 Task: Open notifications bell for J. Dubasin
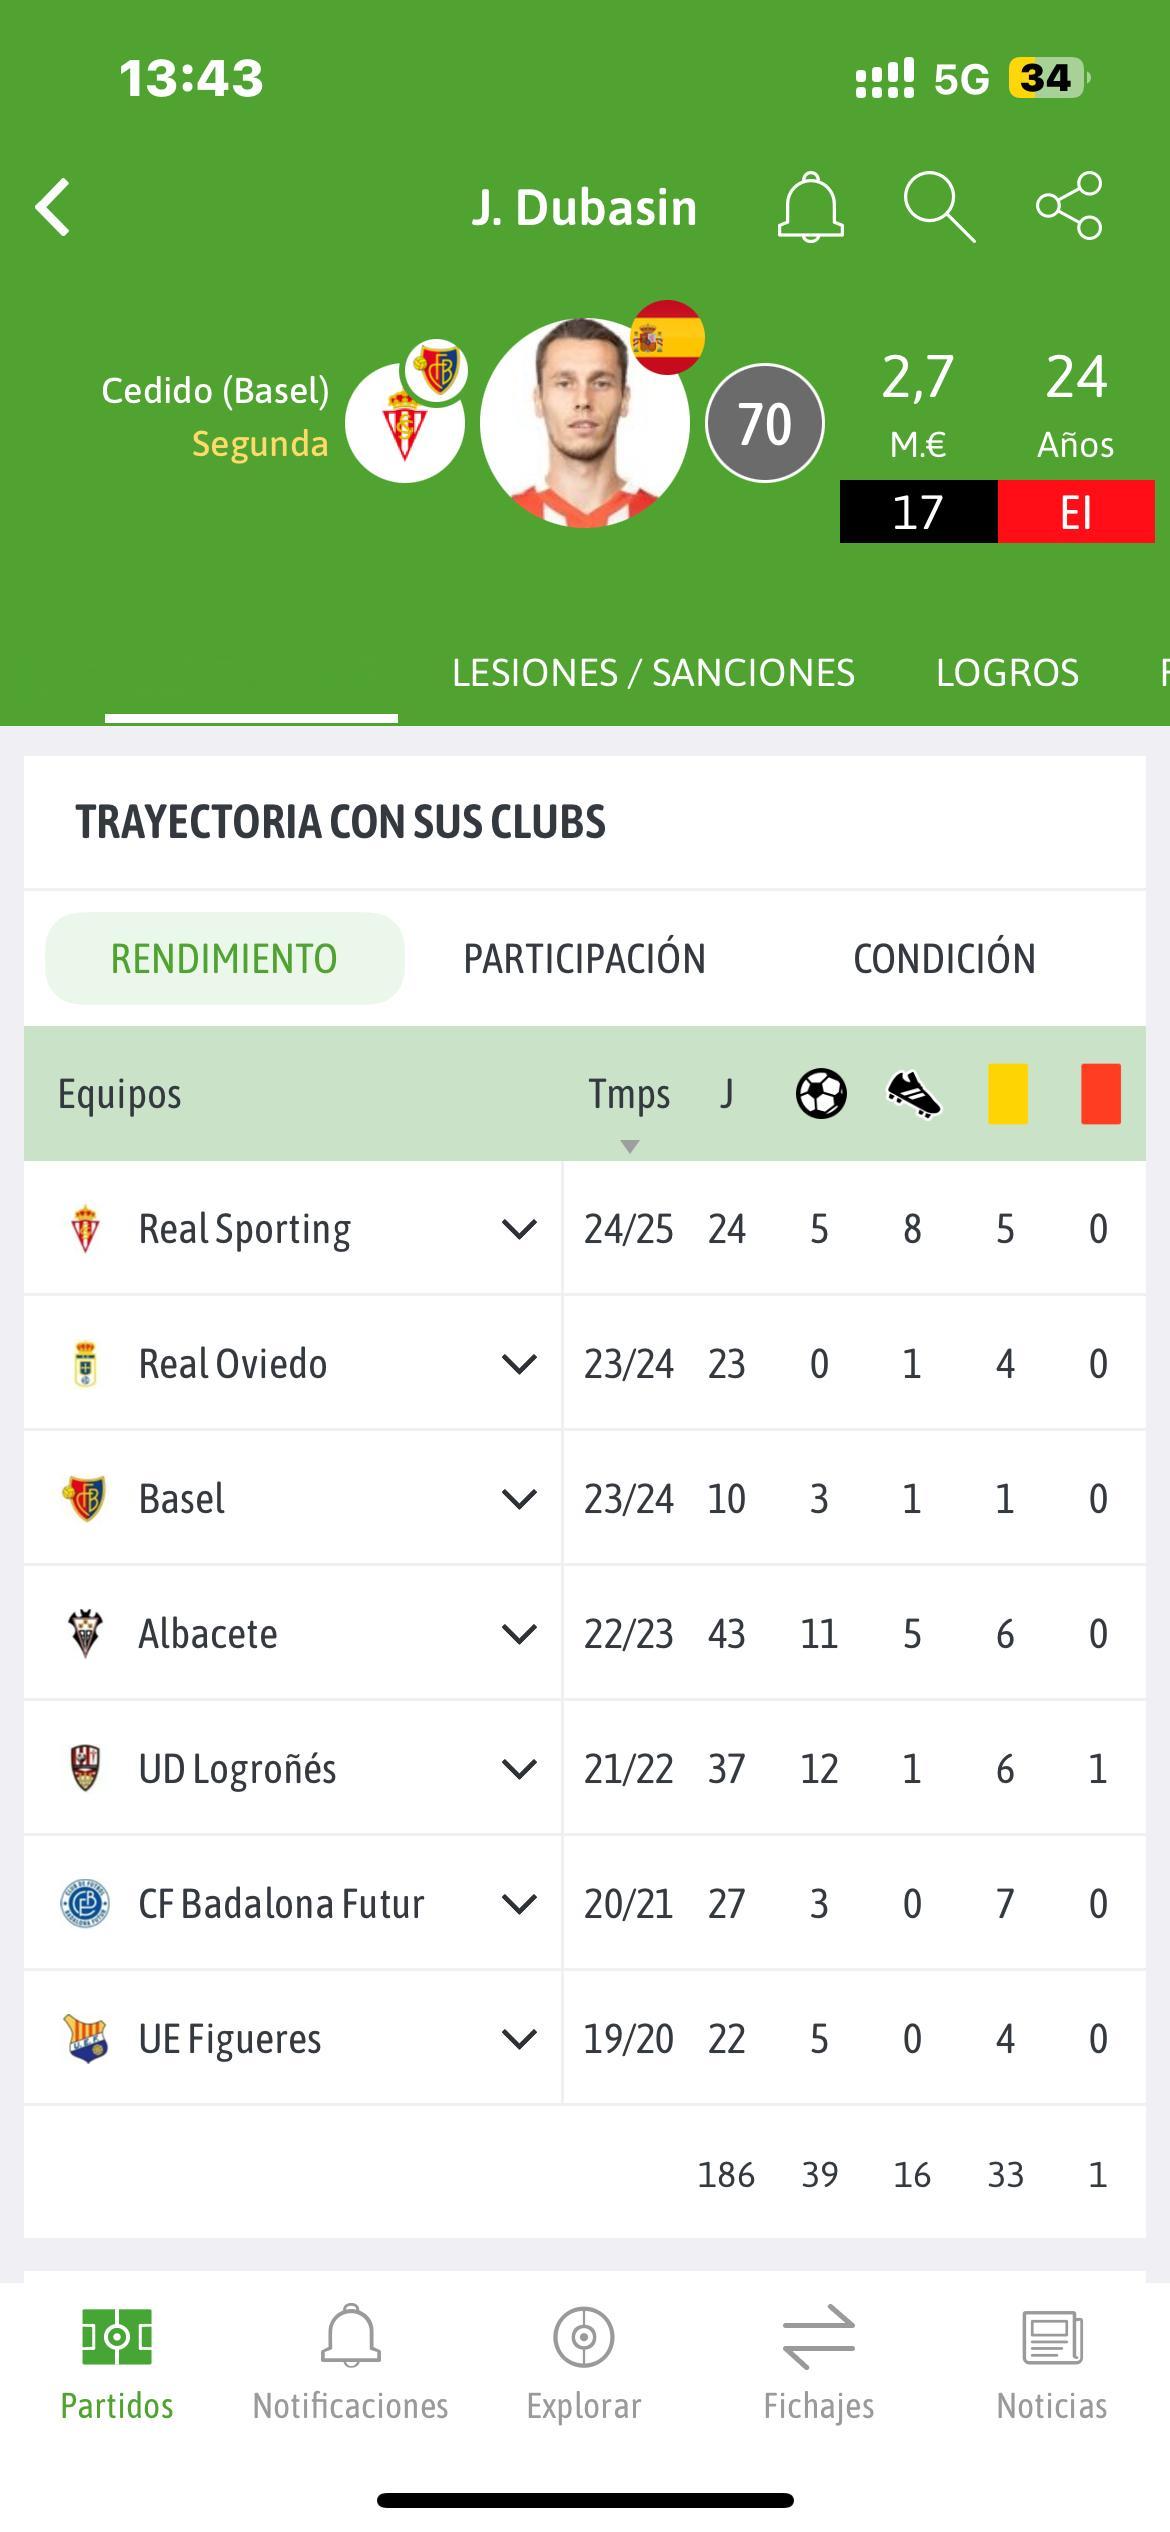pos(810,207)
